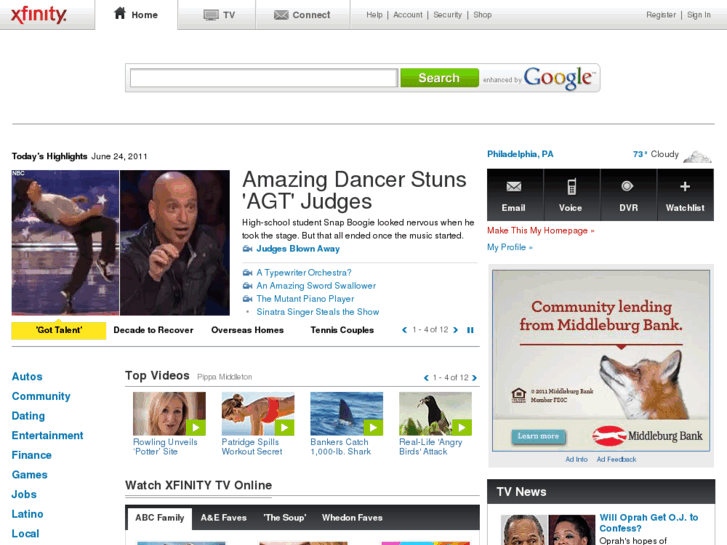The width and height of the screenshot is (727, 545).
Task: Click the Register link
Action: coord(661,15)
